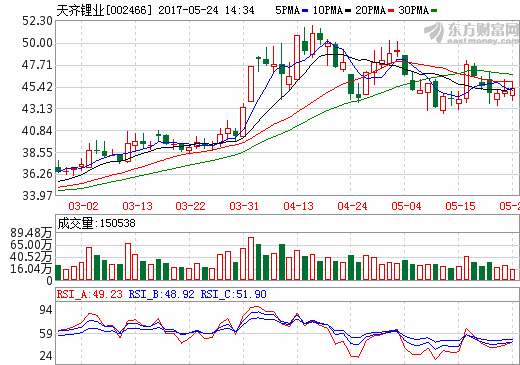
Task: Click date axis label 04-13
Action: point(298,206)
